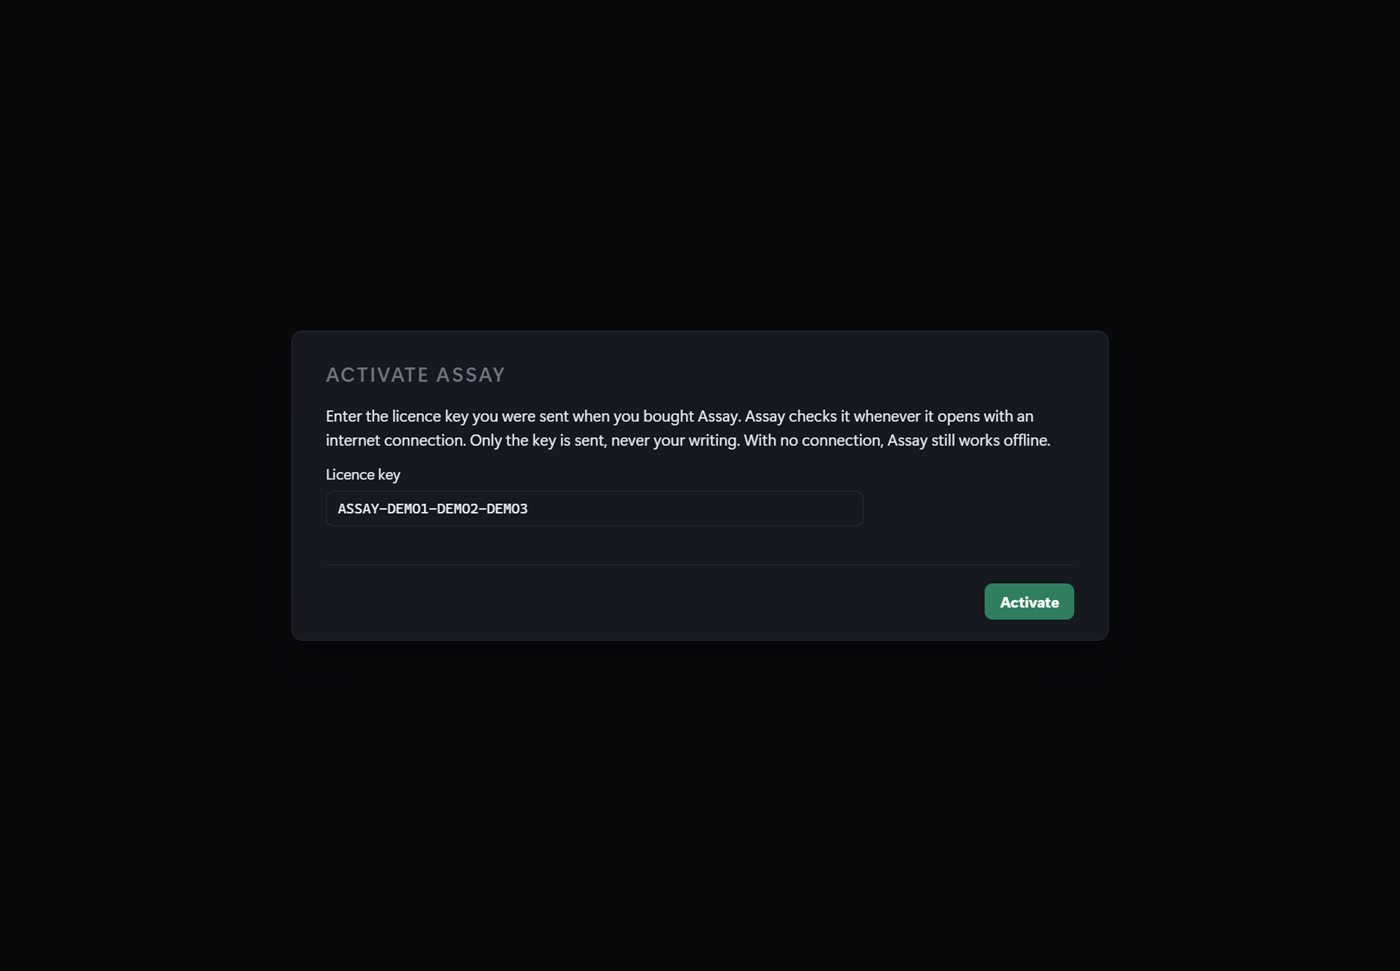Image resolution: width=1400 pixels, height=971 pixels.
Task: Click the divider line above the Activate button
Action: tap(700, 565)
